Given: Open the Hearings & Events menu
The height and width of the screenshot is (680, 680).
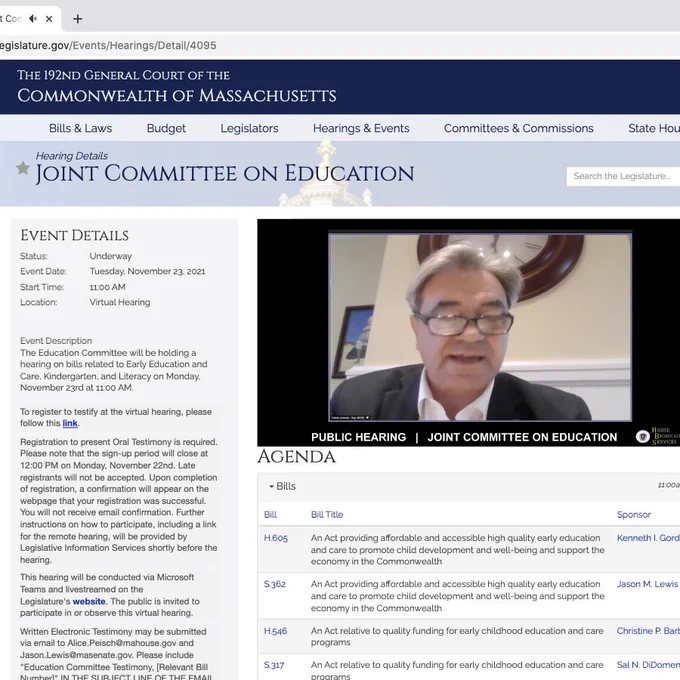Looking at the screenshot, I should point(361,128).
